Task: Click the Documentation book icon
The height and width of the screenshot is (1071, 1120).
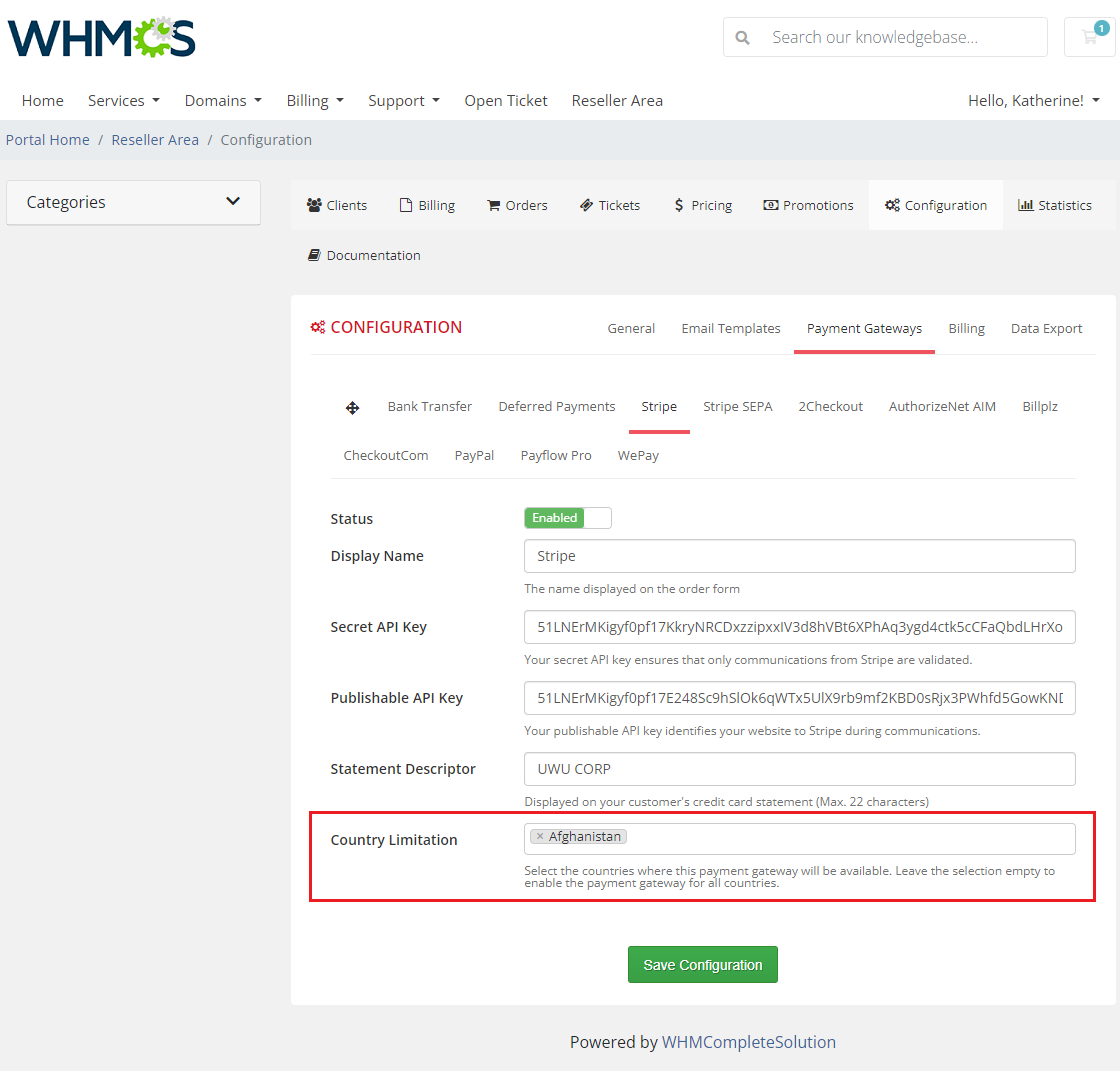Action: click(314, 255)
